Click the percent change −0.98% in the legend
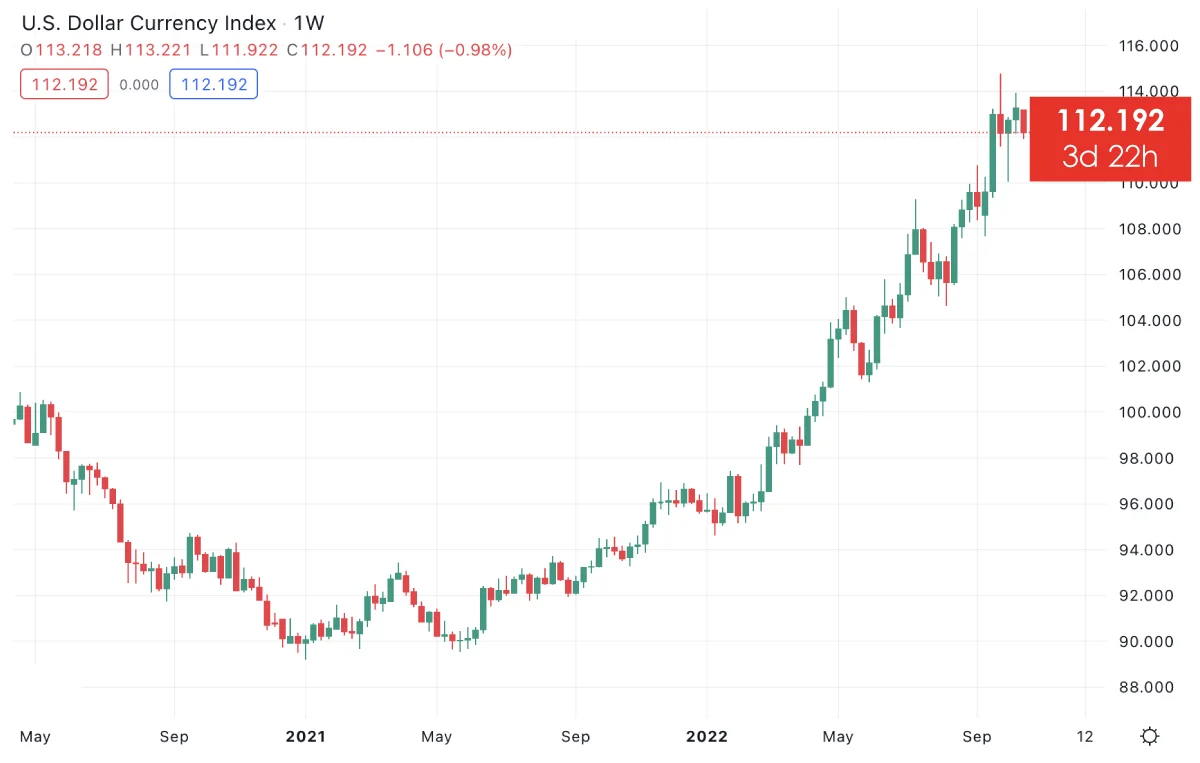The width and height of the screenshot is (1200, 763). point(476,50)
